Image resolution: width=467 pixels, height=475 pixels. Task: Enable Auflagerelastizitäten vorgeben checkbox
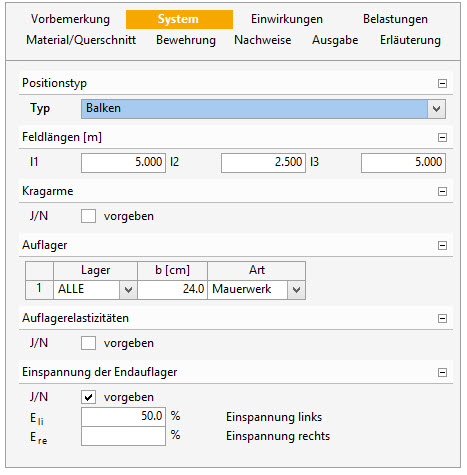88,343
